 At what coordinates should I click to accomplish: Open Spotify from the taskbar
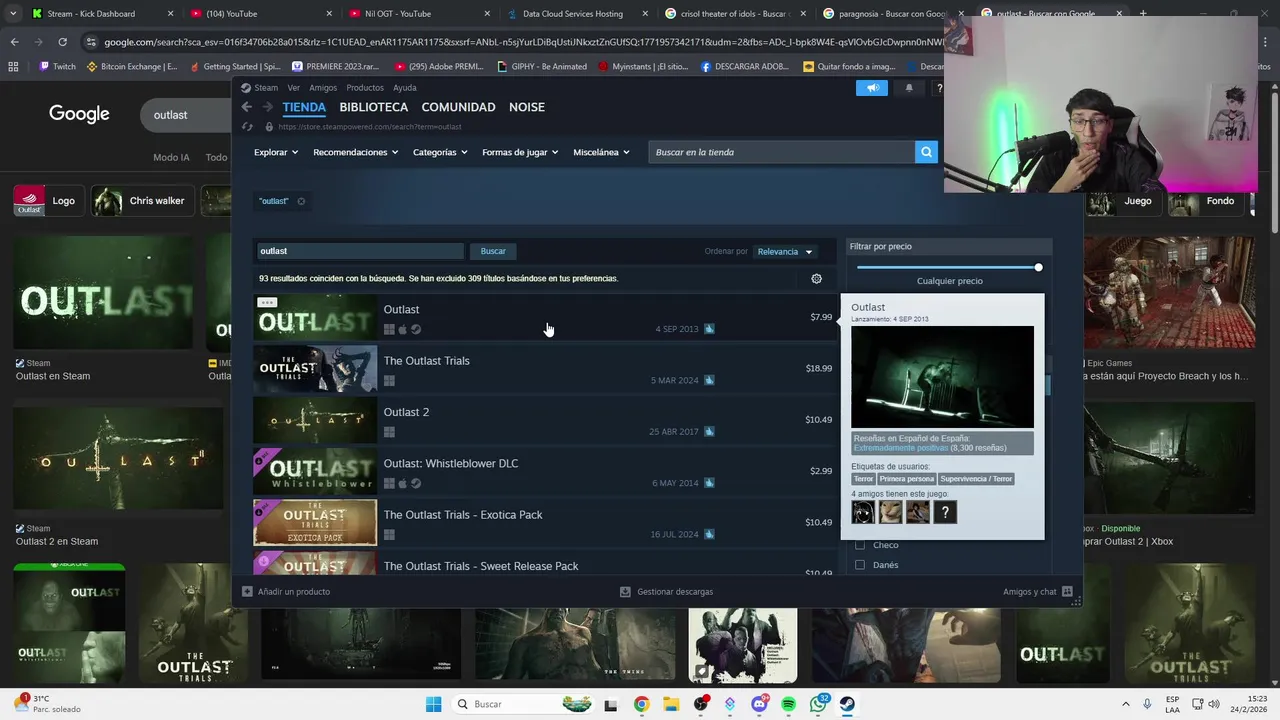pyautogui.click(x=788, y=704)
